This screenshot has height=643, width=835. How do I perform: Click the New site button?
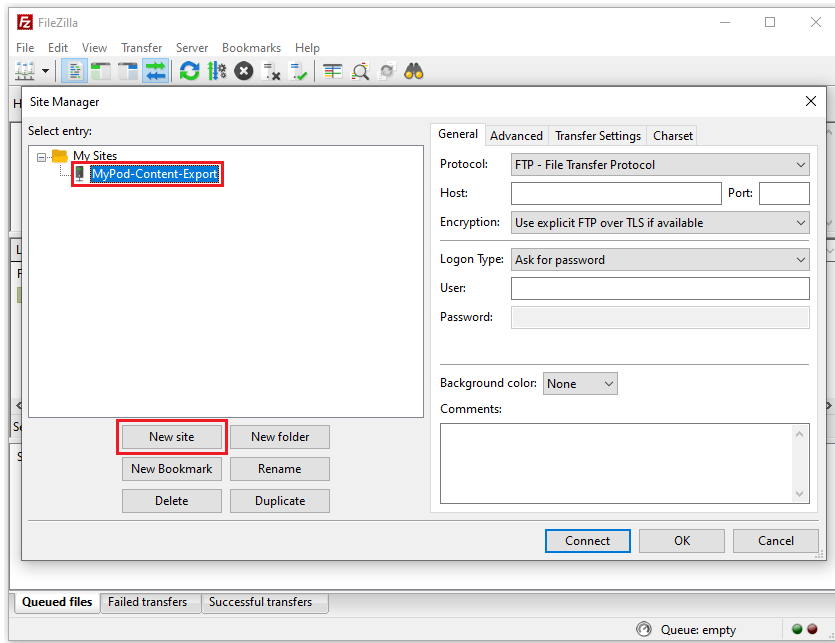coord(171,437)
